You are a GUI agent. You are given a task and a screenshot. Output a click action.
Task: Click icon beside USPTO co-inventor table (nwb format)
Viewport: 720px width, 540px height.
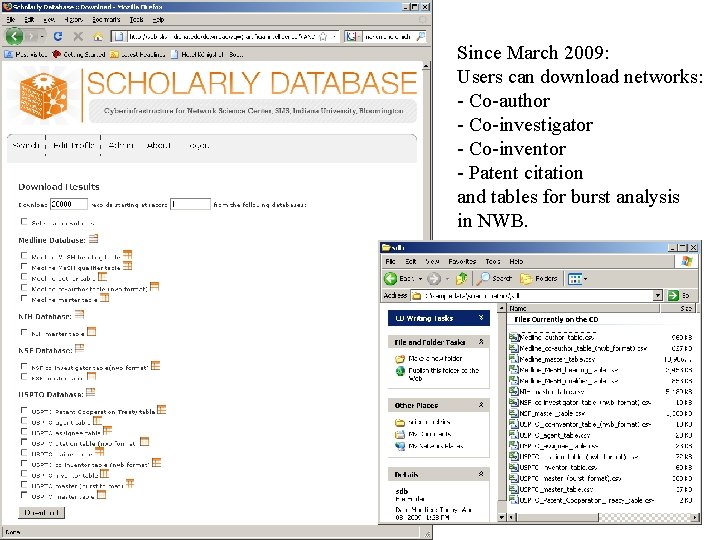tap(157, 463)
